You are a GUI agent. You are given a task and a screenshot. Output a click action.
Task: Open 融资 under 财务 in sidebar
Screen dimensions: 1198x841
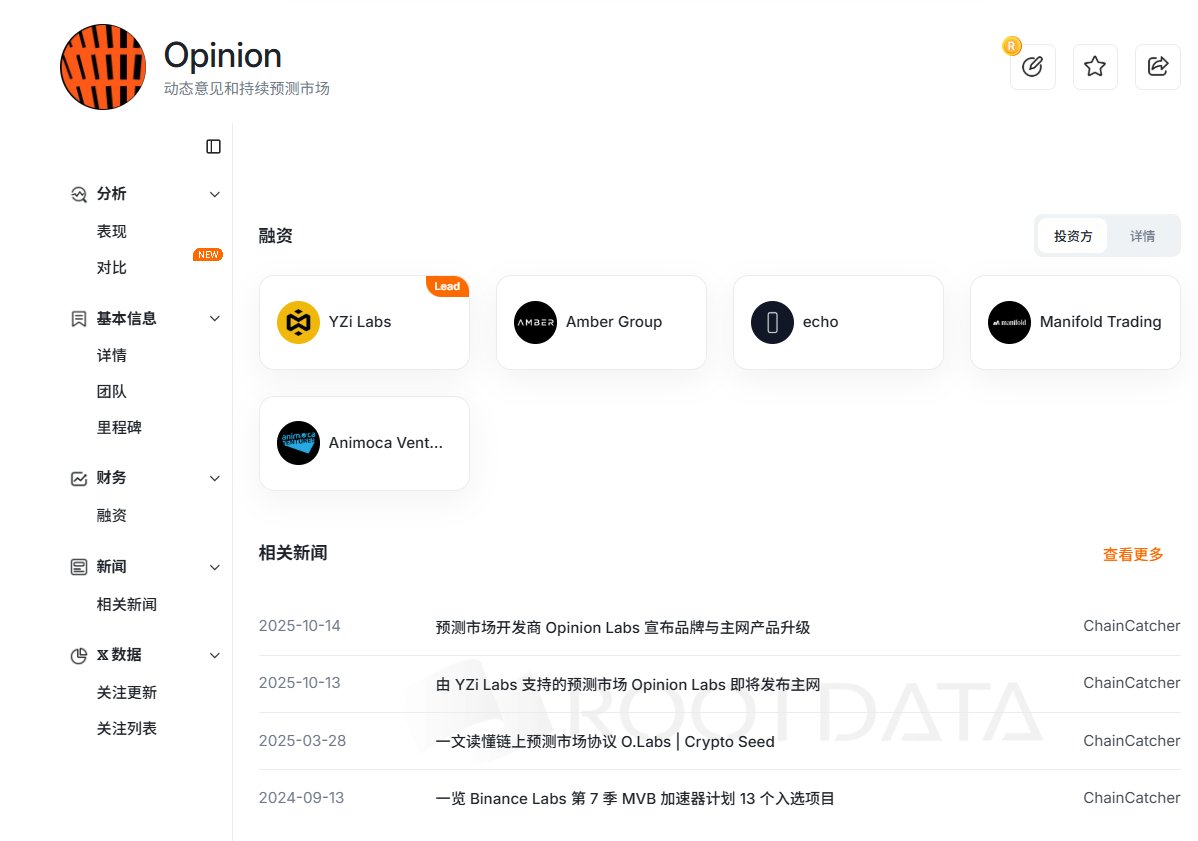tap(112, 516)
